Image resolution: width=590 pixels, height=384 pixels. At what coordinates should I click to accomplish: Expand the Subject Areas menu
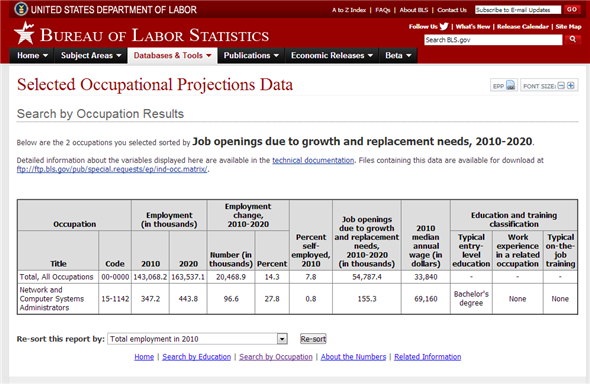pos(91,56)
